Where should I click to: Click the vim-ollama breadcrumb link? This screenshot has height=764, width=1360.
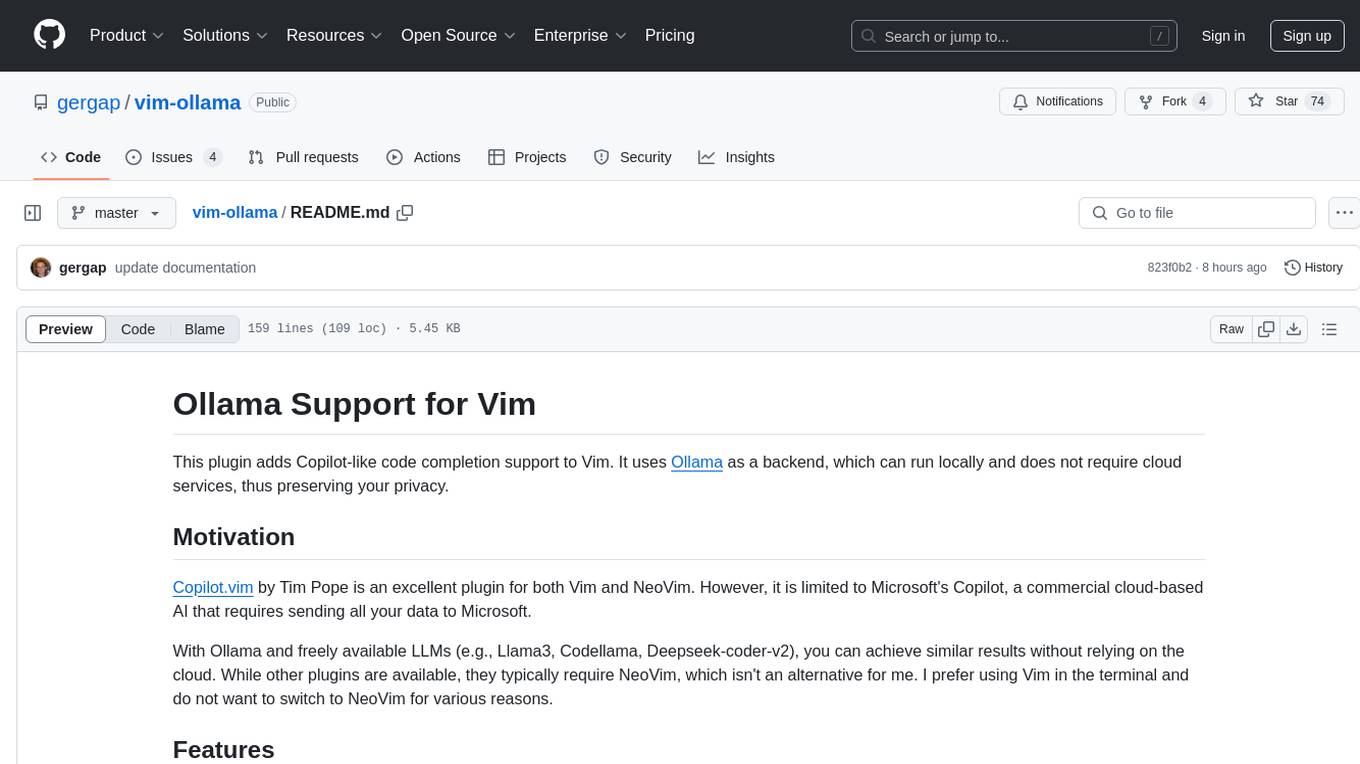point(235,212)
